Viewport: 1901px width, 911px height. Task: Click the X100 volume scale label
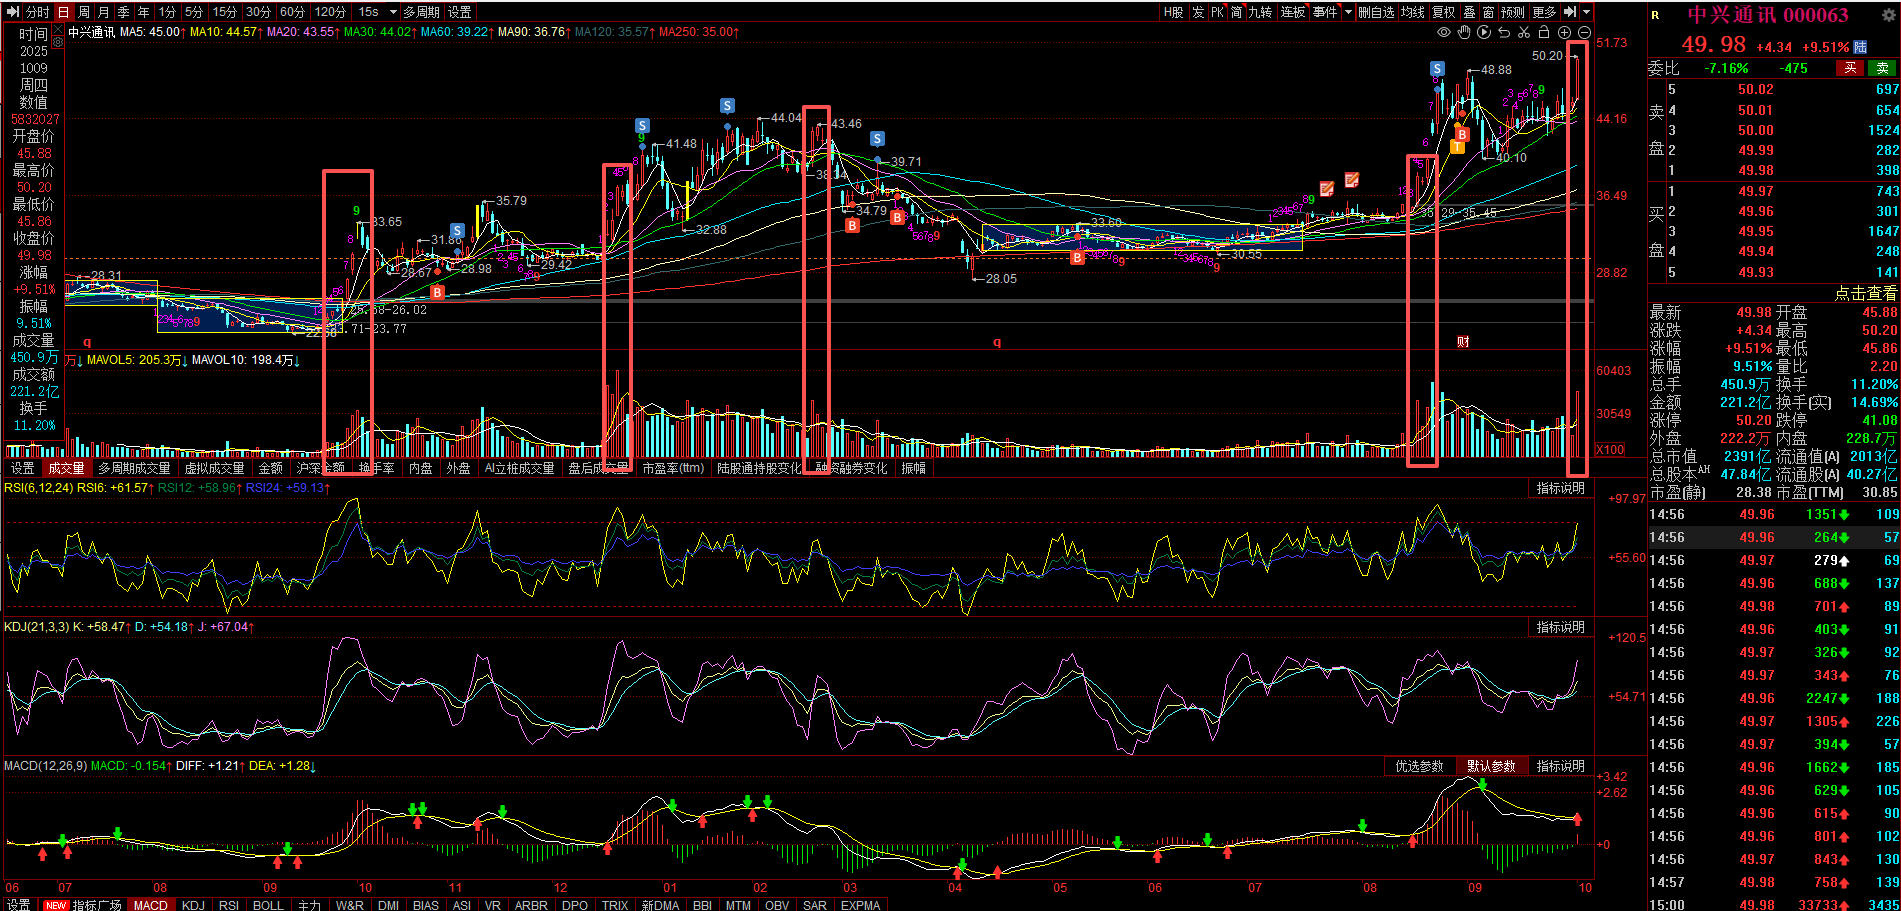point(1610,450)
